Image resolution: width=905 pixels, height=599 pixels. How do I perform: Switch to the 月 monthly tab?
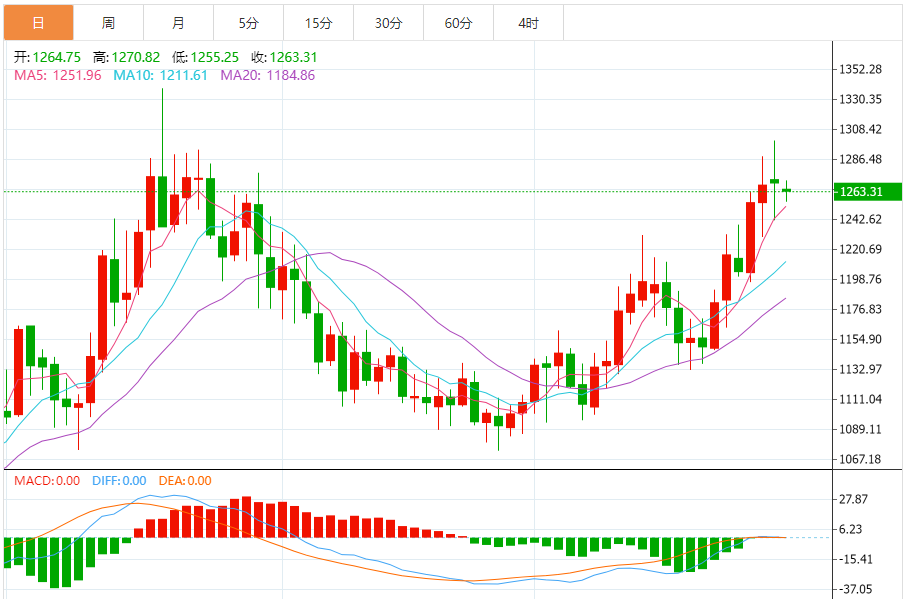pyautogui.click(x=178, y=23)
